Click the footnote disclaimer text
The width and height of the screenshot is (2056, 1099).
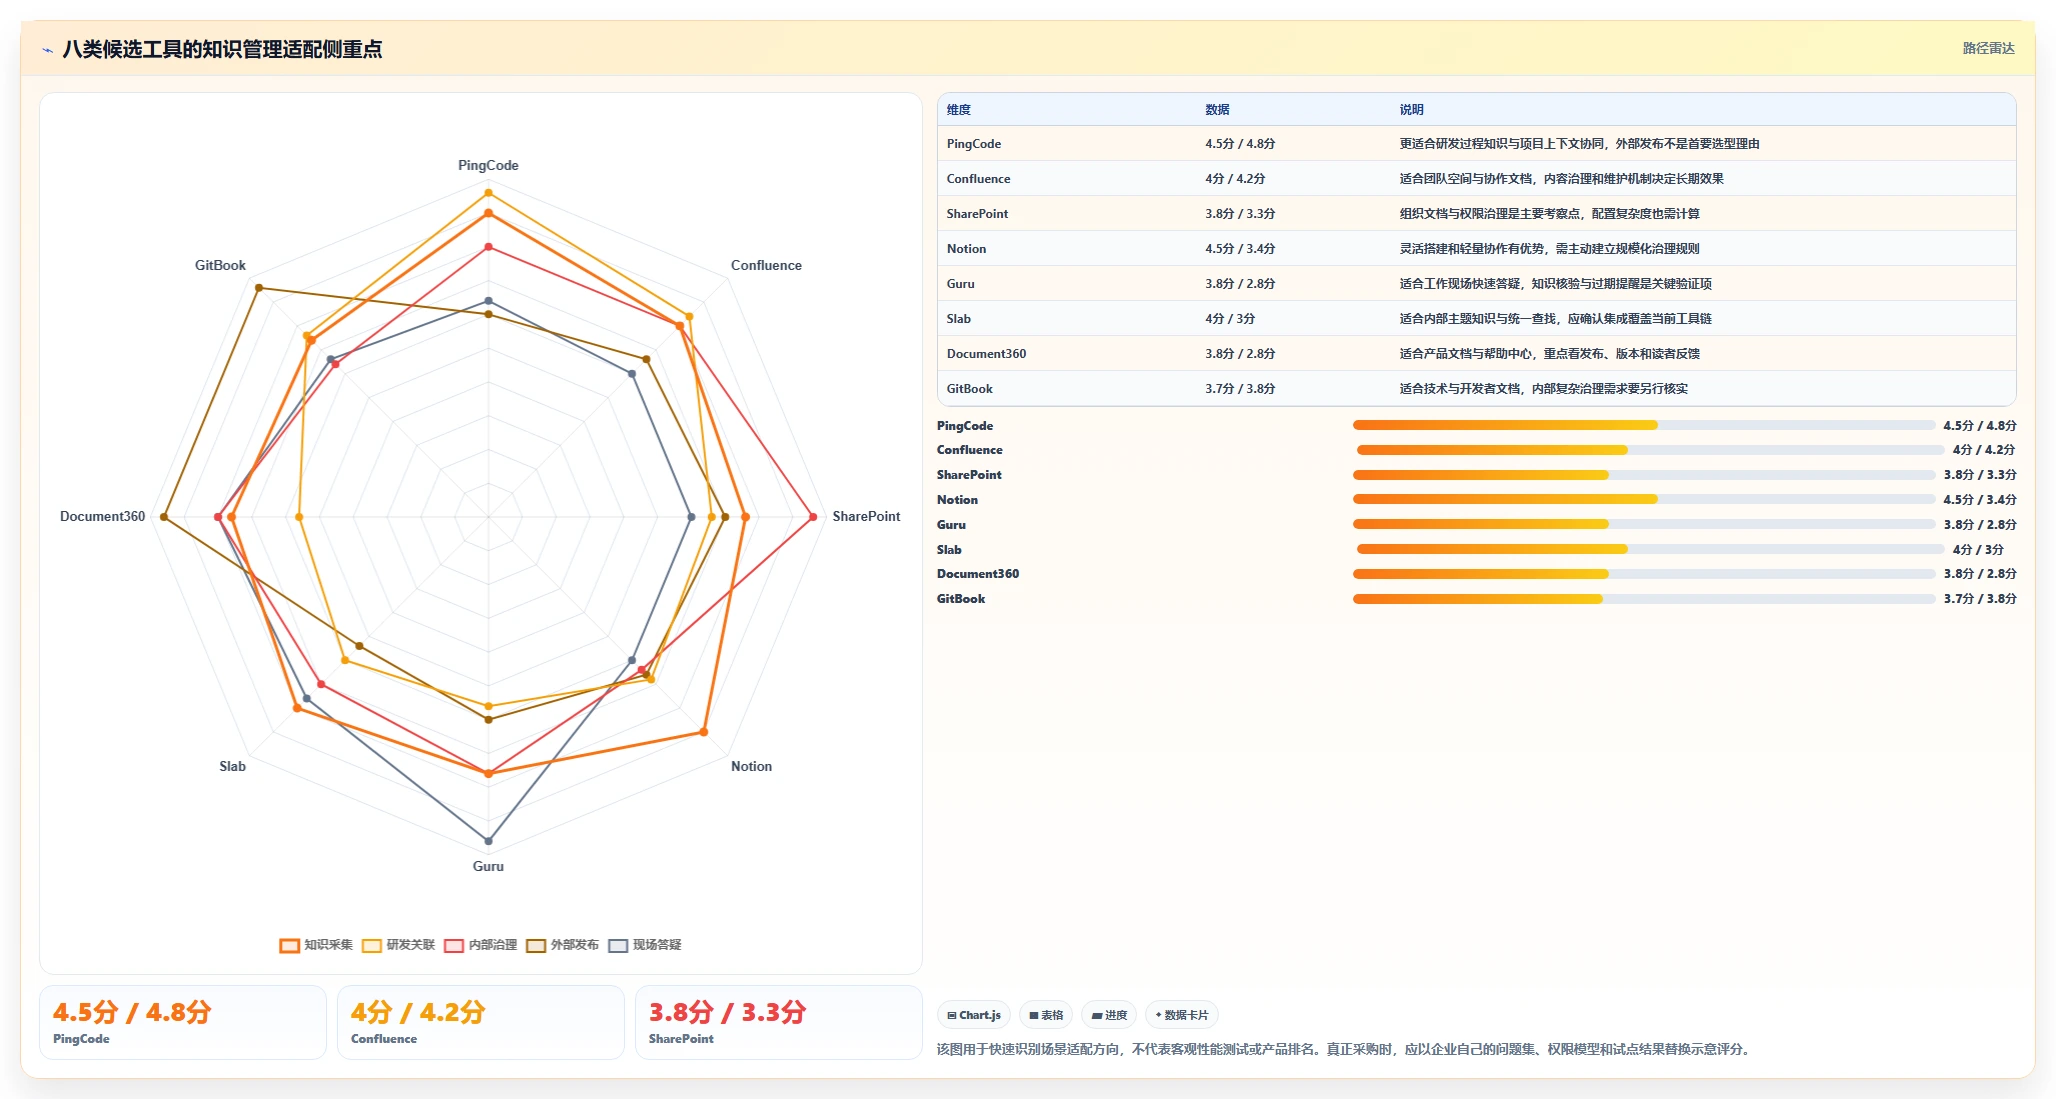1345,1049
